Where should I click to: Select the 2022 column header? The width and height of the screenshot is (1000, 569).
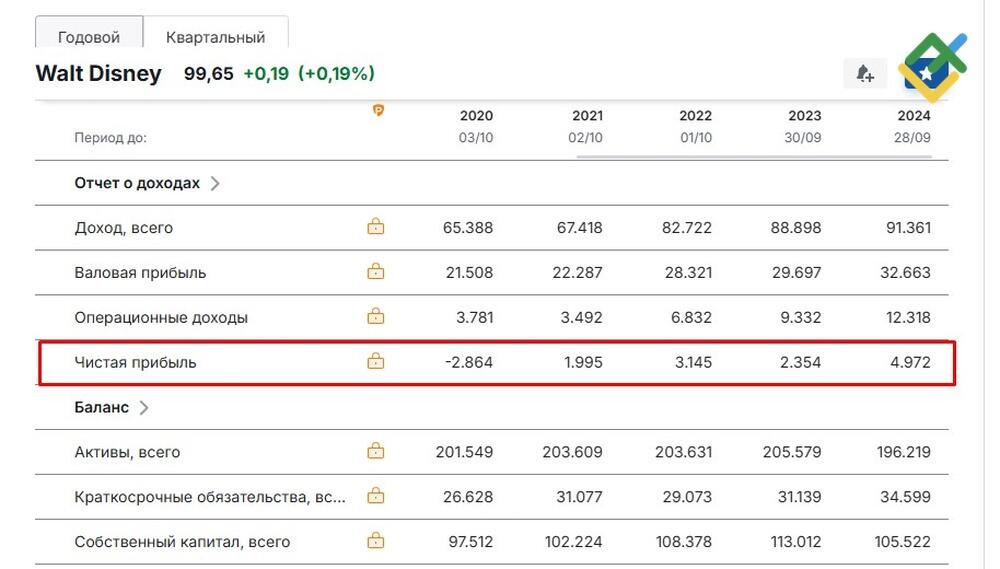695,115
